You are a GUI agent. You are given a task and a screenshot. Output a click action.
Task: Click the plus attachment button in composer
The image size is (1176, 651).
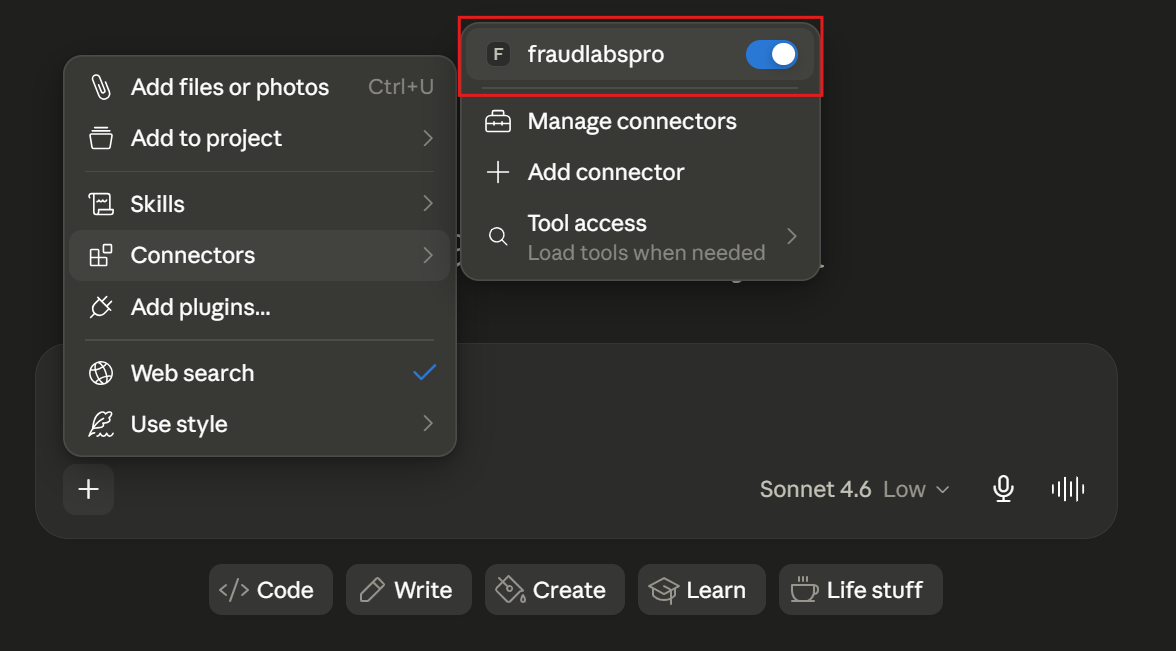(88, 489)
